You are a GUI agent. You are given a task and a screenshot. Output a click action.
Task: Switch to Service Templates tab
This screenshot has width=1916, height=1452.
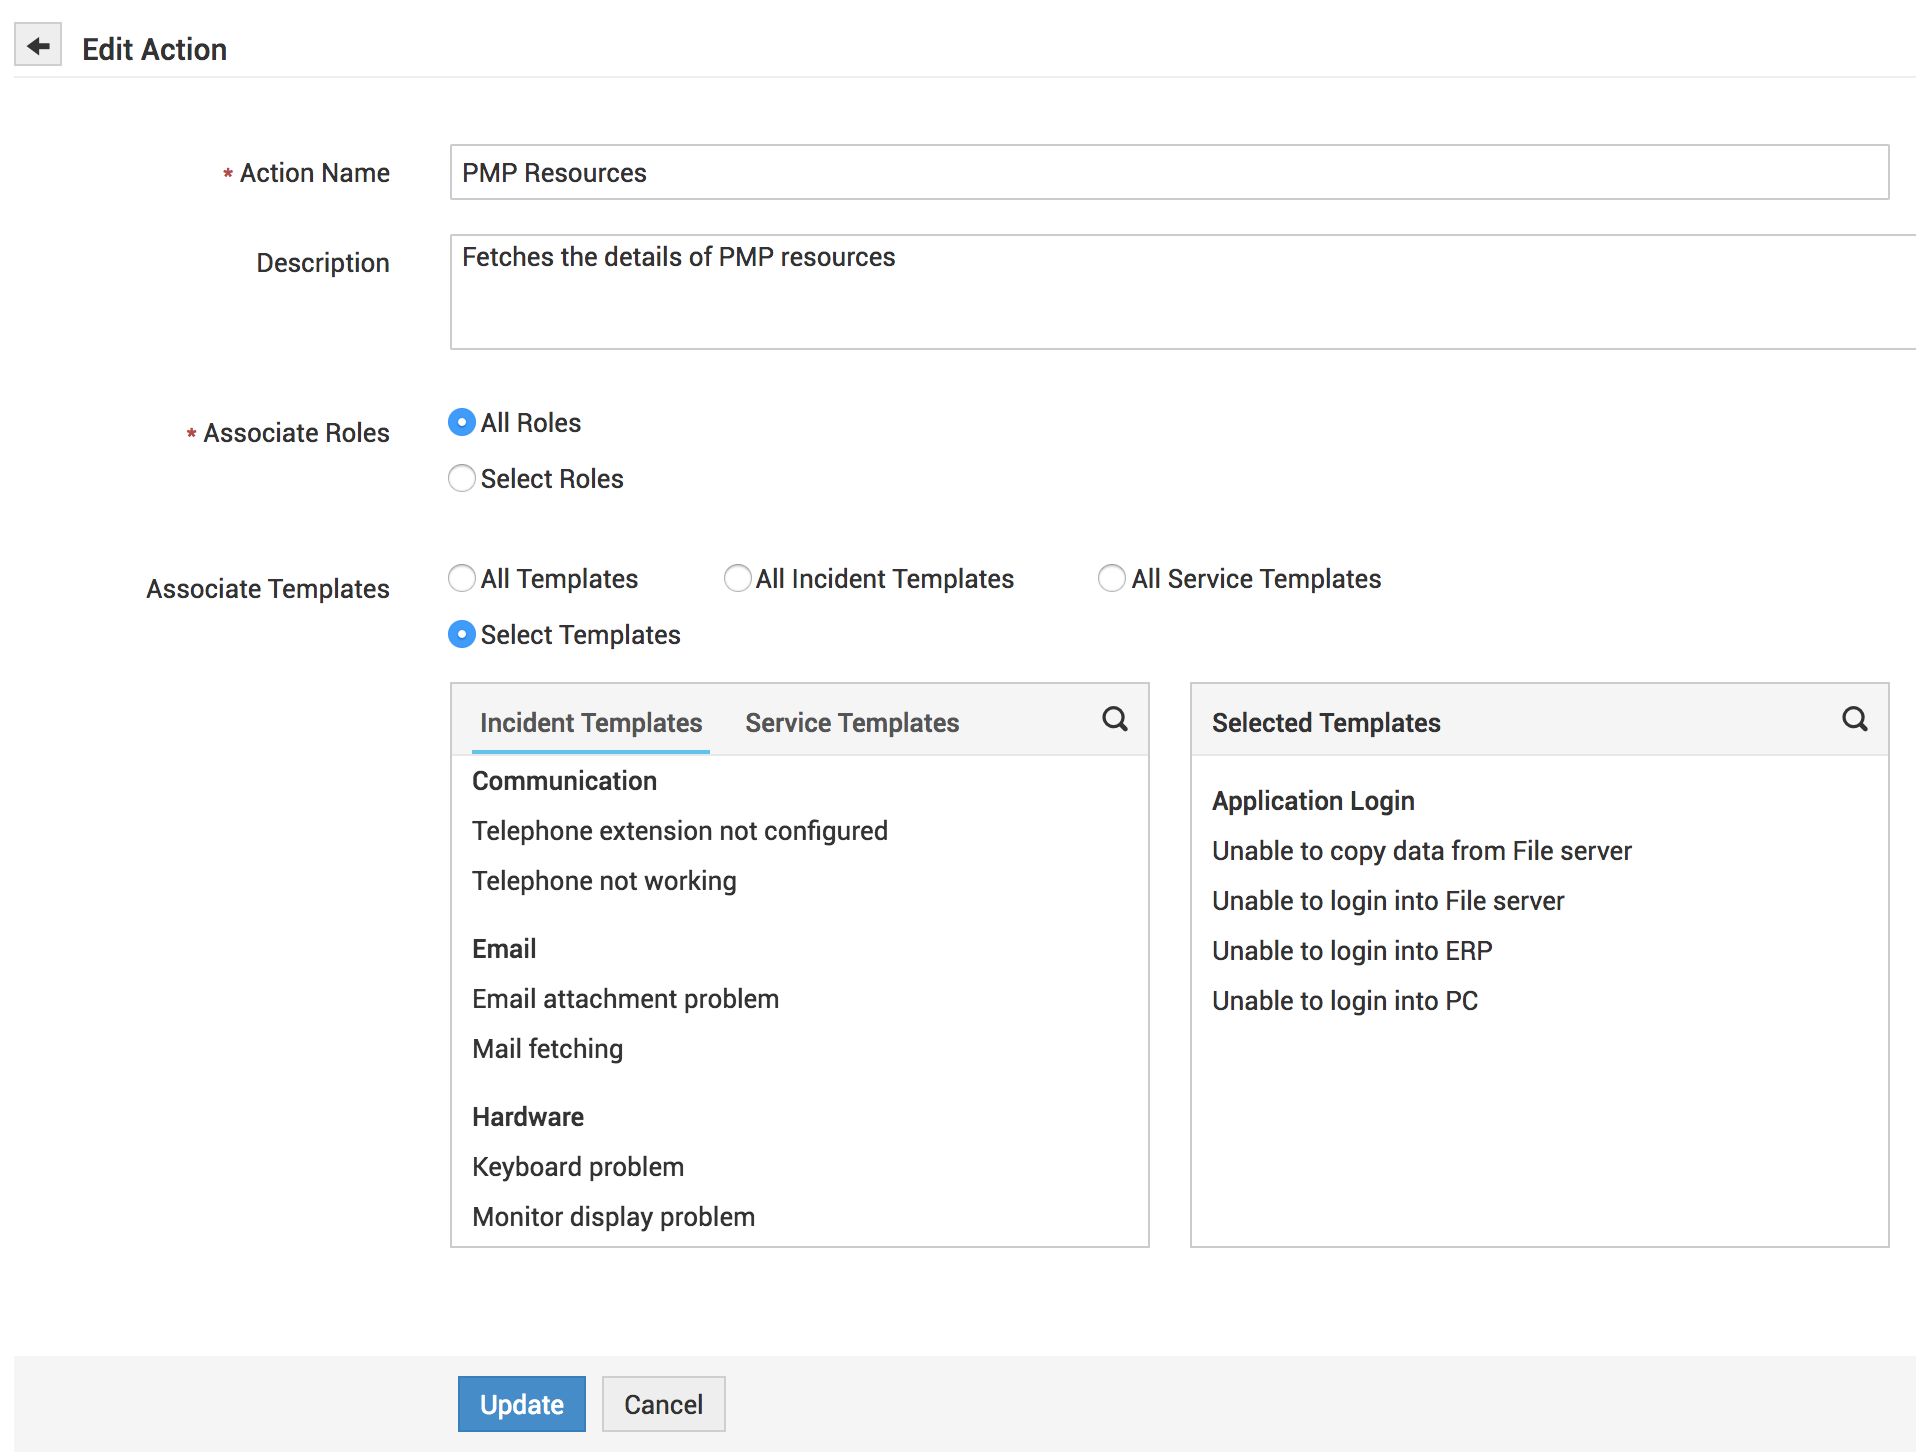click(852, 723)
